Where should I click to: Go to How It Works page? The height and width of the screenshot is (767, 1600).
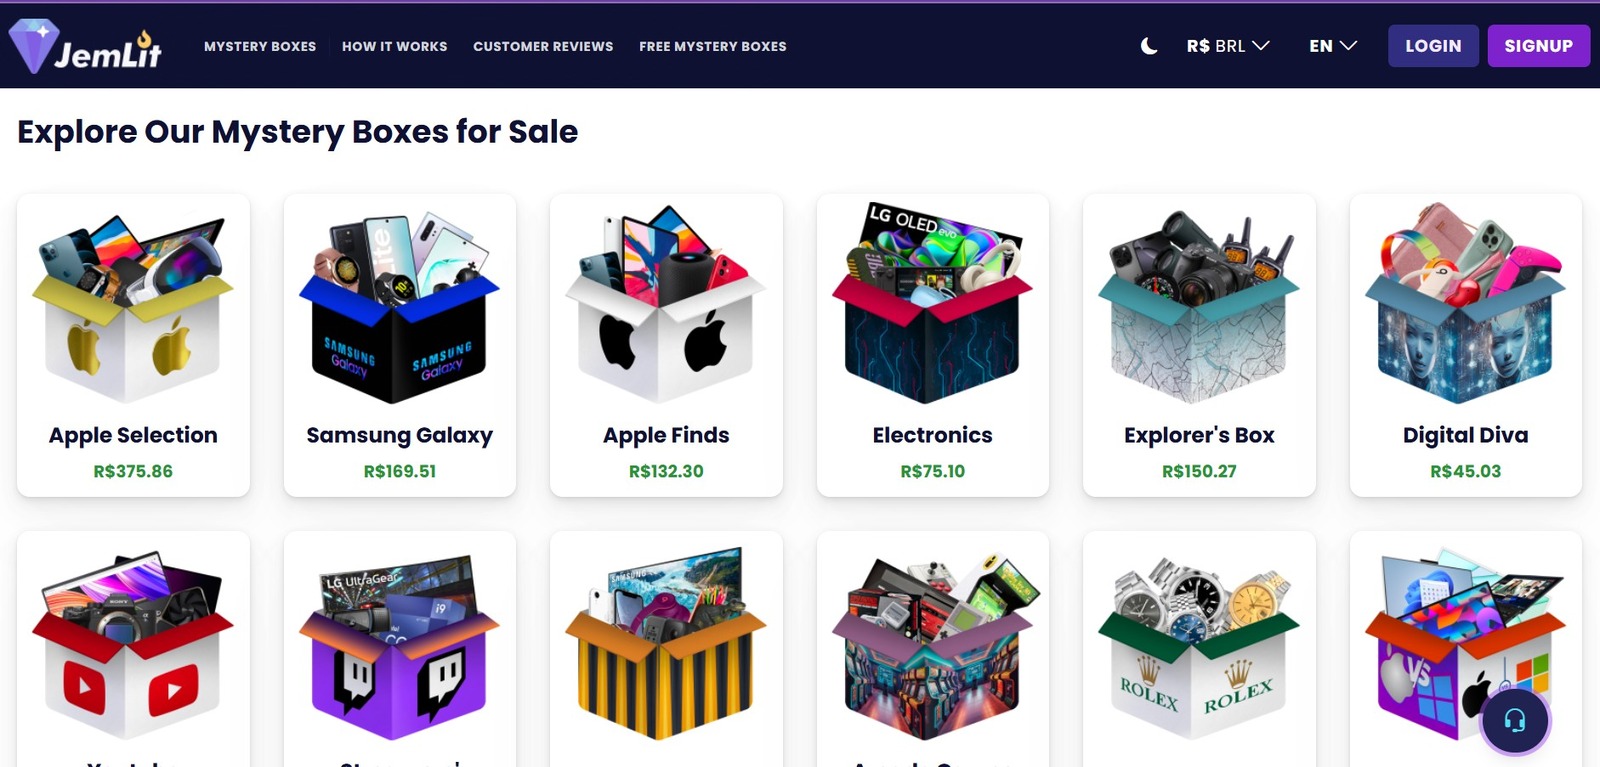pyautogui.click(x=394, y=46)
